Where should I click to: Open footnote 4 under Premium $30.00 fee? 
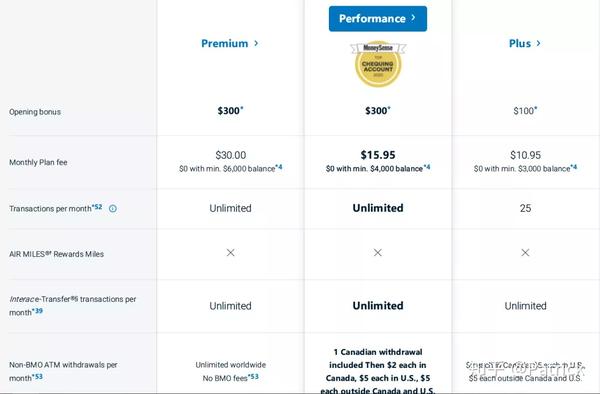(x=279, y=167)
